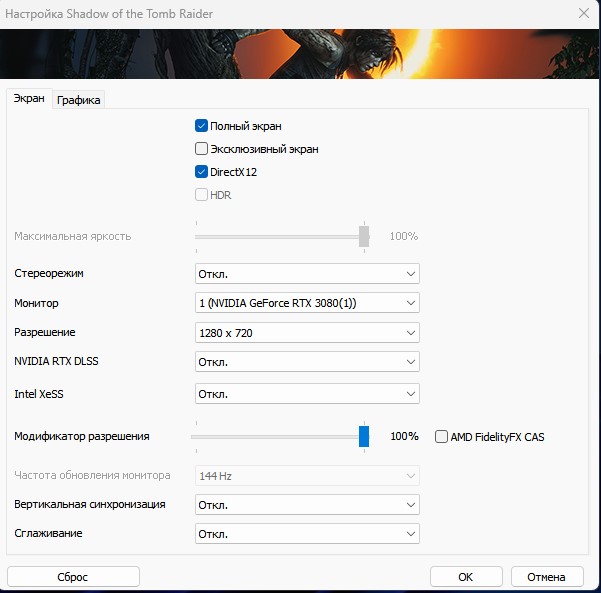This screenshot has height=593, width=601.
Task: Select the Экран tab
Action: coord(28,98)
